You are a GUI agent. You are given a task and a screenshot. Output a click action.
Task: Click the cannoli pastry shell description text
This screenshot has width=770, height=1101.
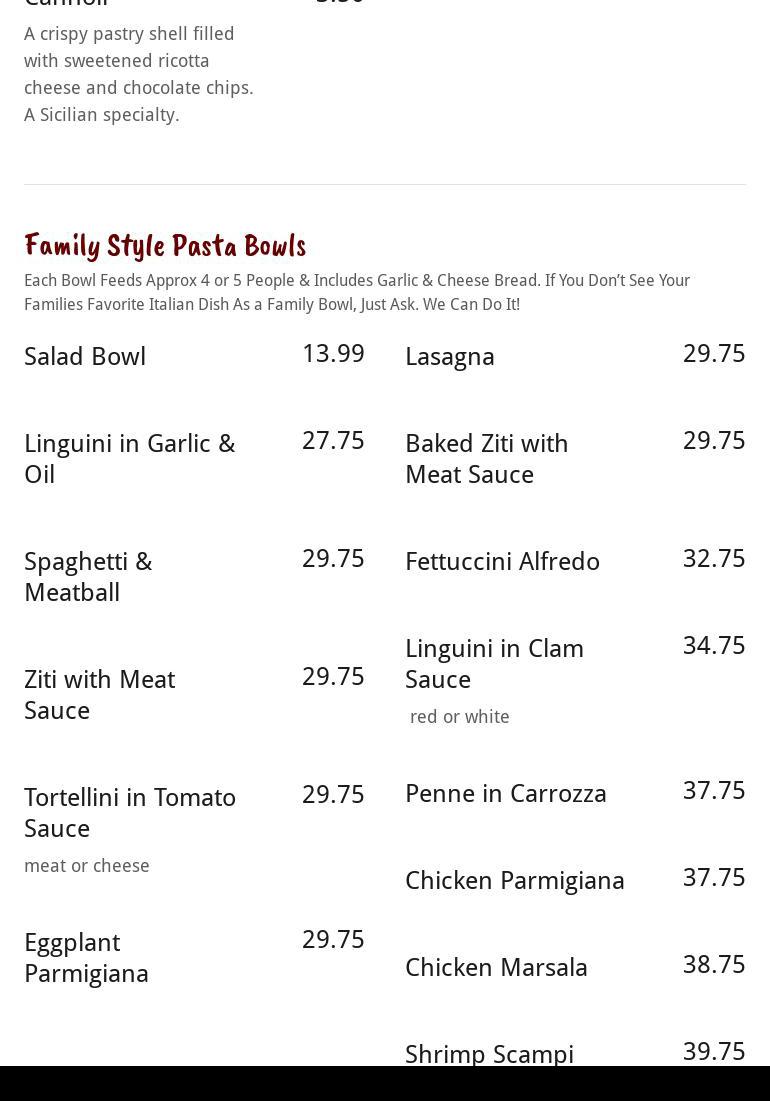coord(139,74)
